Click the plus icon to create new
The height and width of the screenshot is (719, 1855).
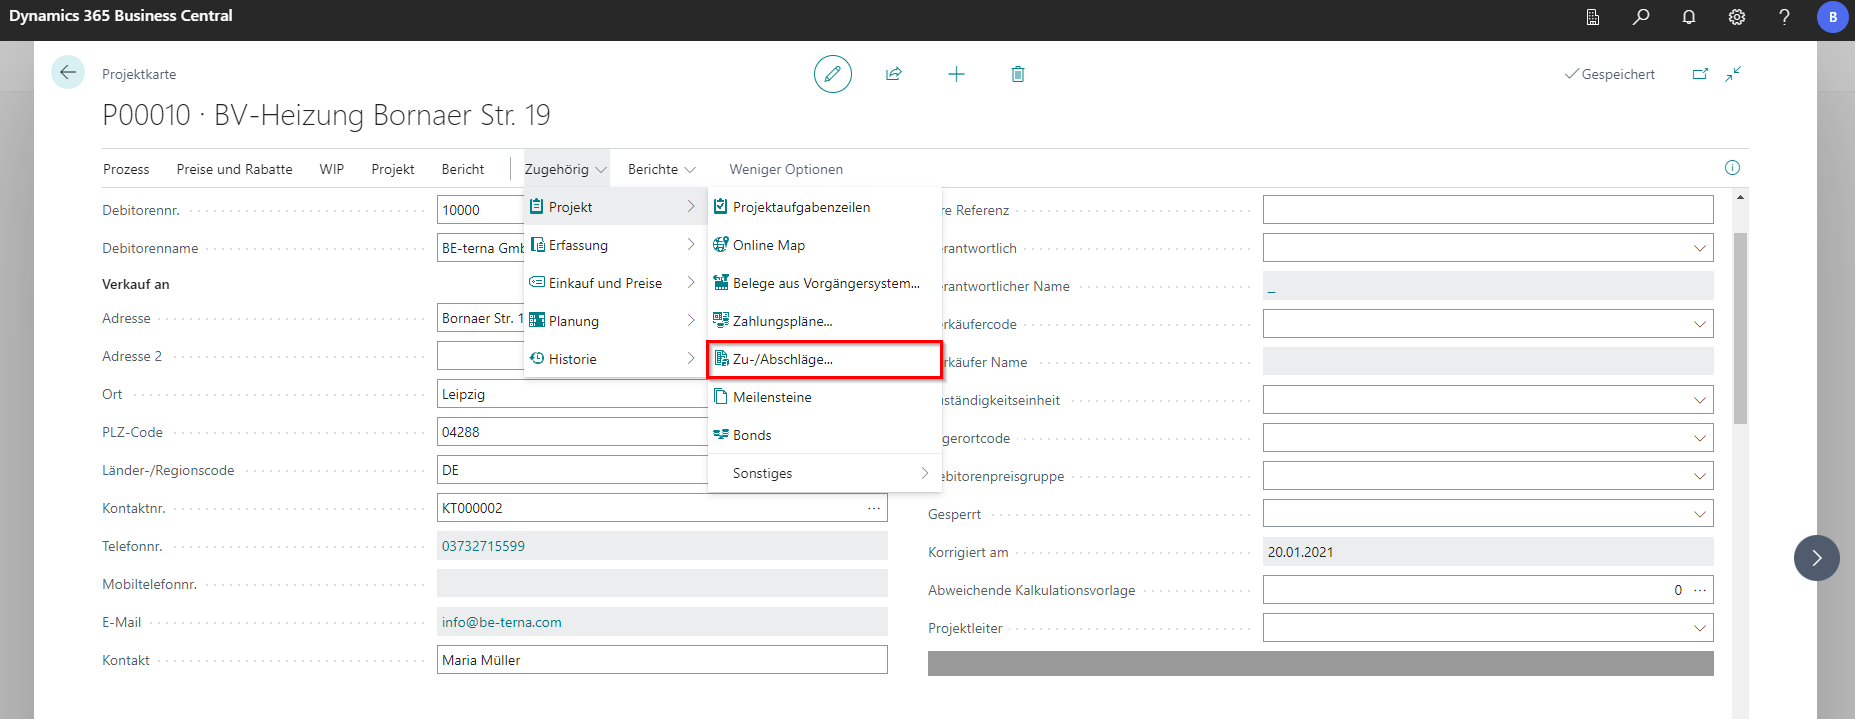pyautogui.click(x=956, y=74)
